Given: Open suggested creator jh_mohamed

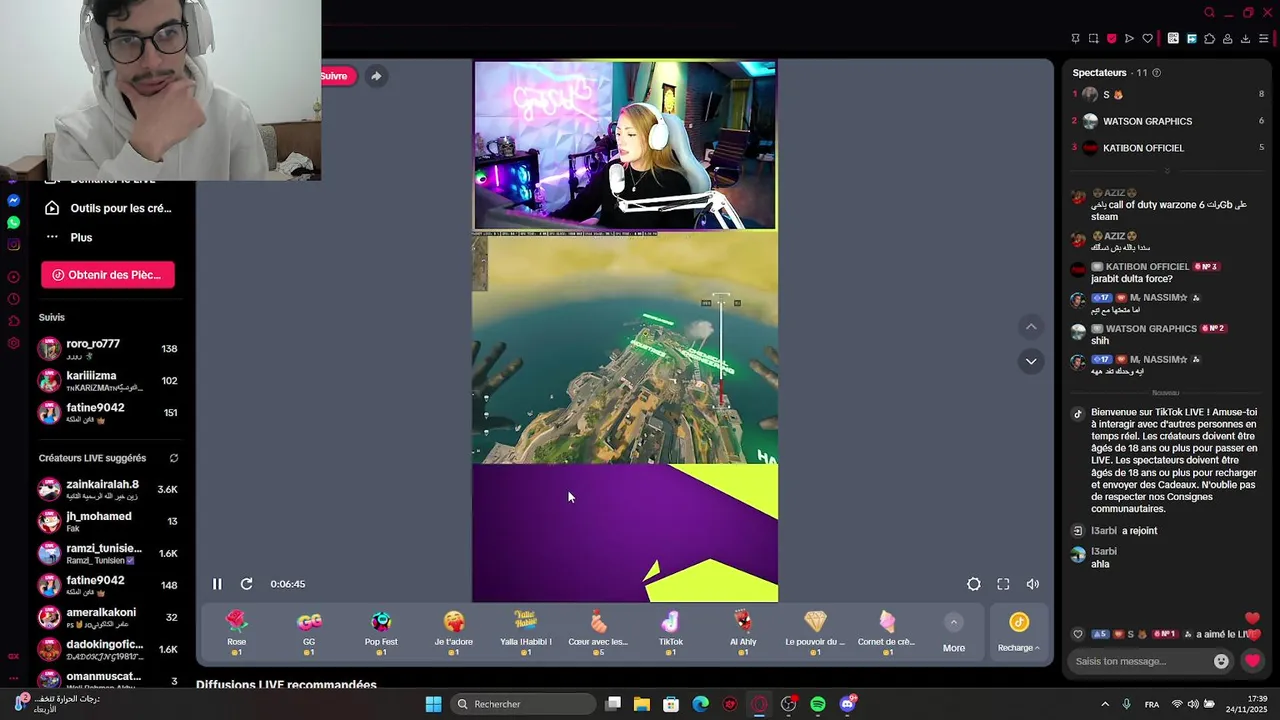Looking at the screenshot, I should point(108,521).
